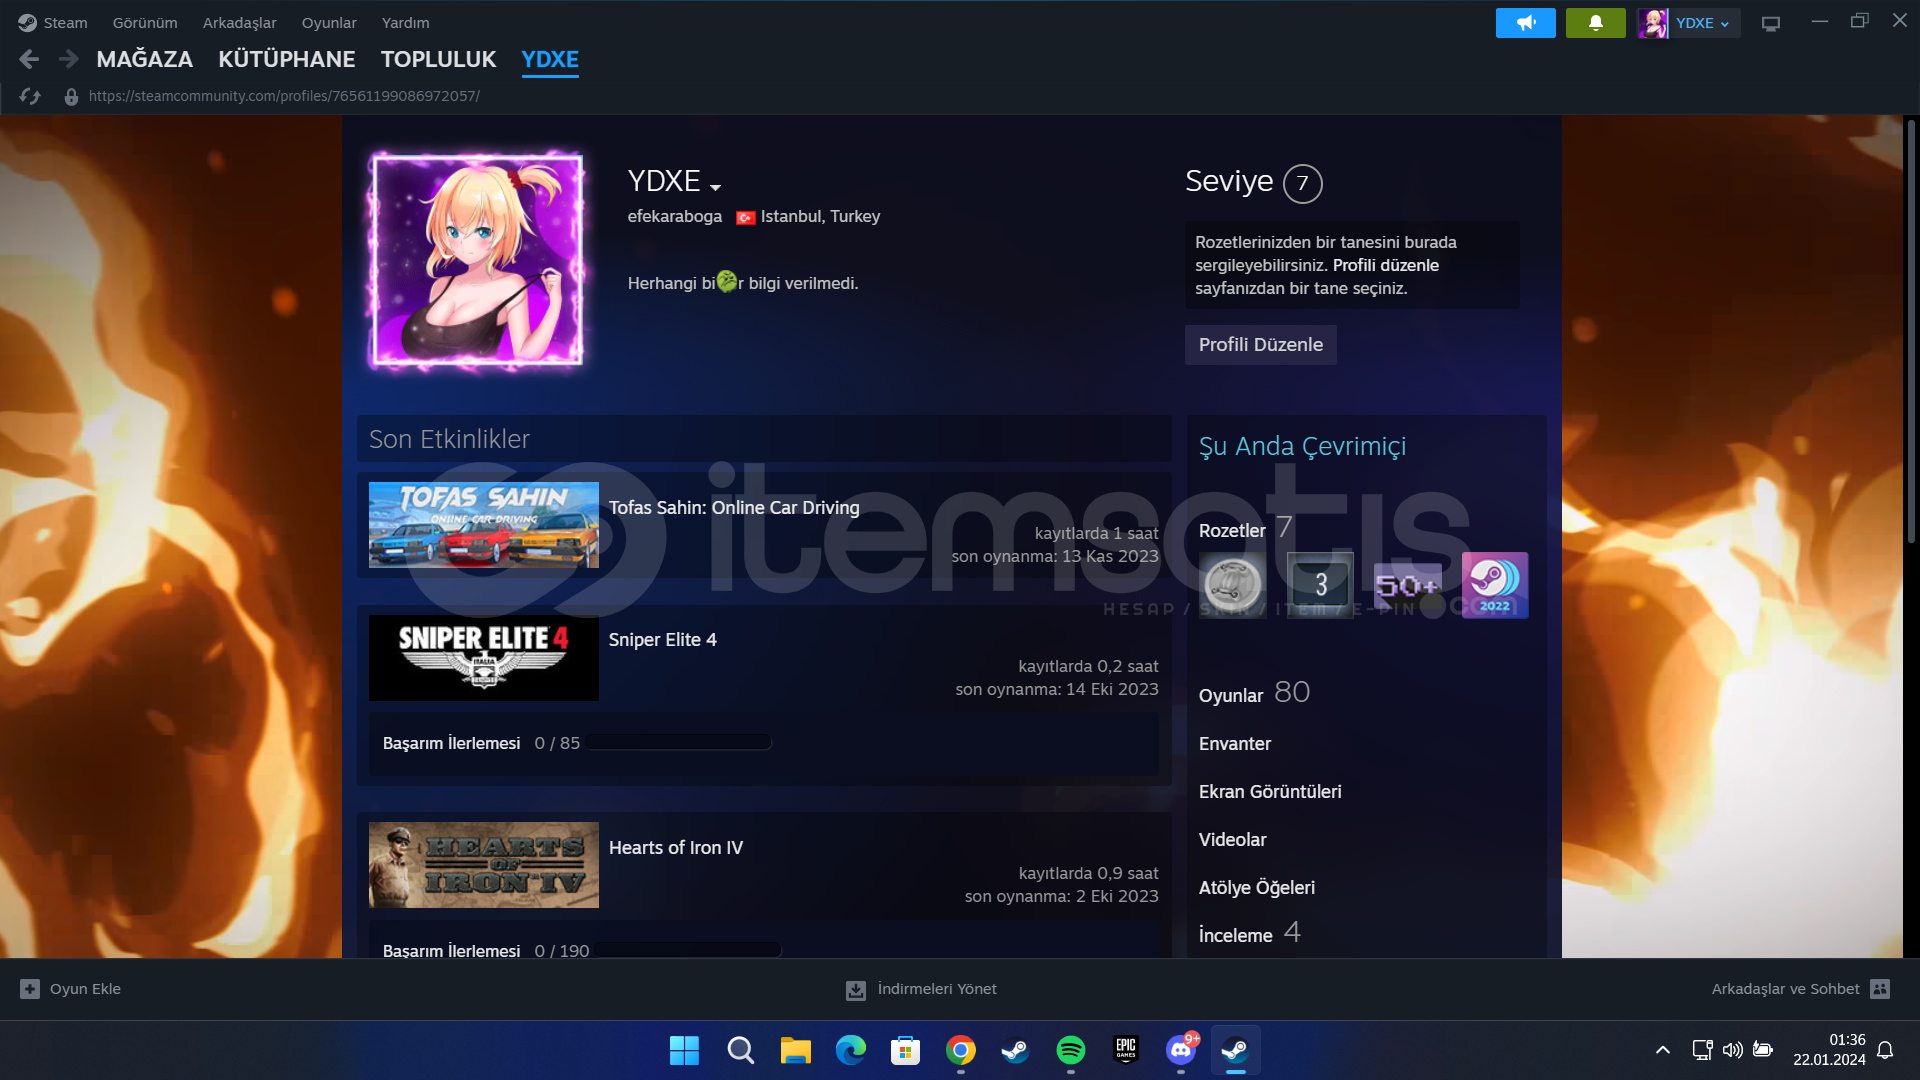Click the Profili Düzenle button
Image resolution: width=1920 pixels, height=1080 pixels.
(1260, 345)
